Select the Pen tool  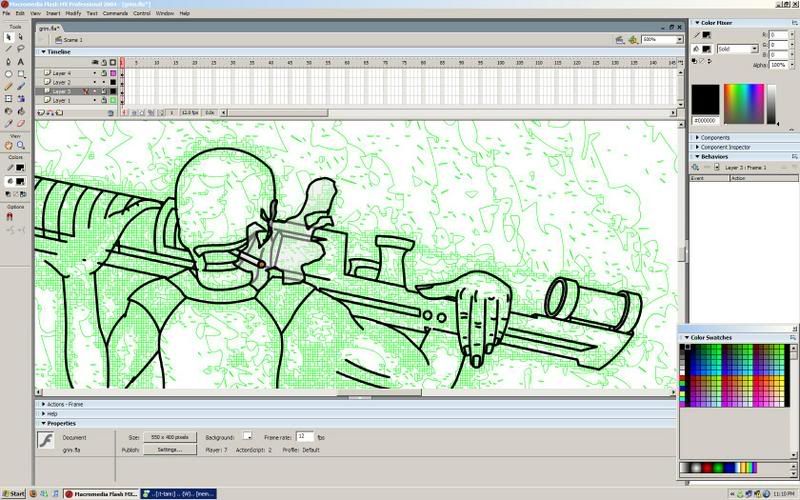[x=9, y=62]
